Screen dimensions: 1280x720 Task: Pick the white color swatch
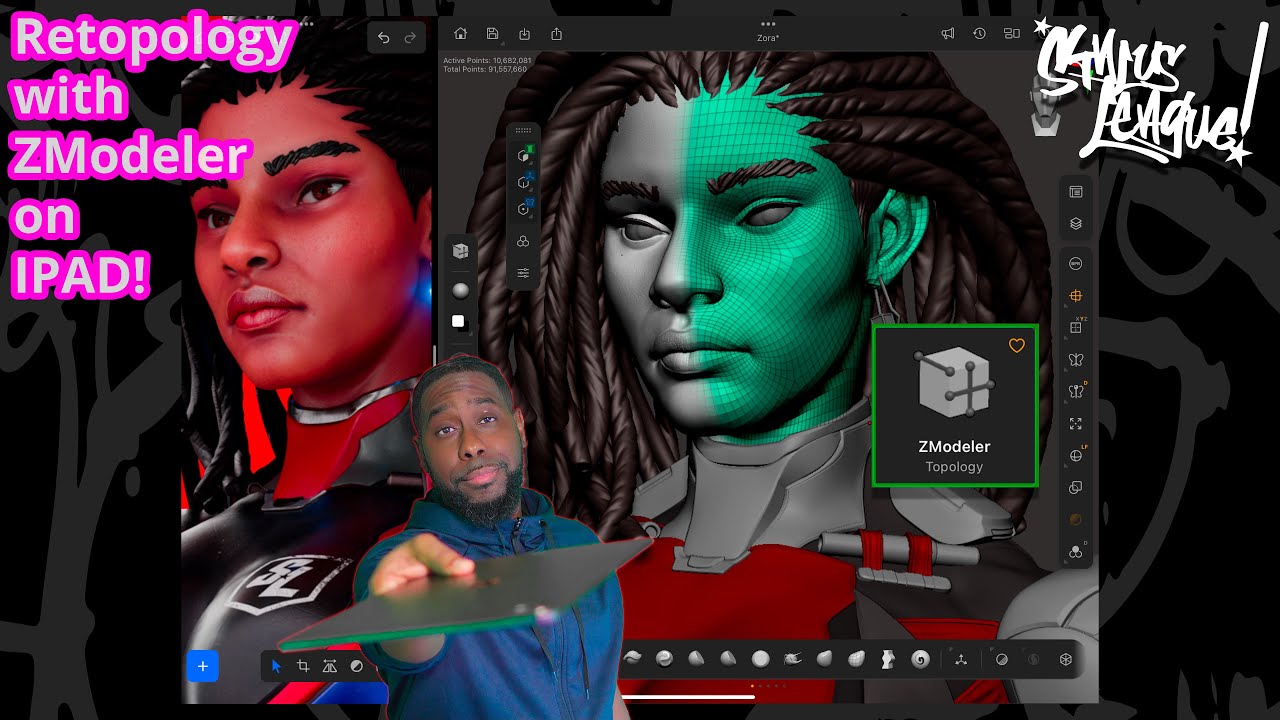click(458, 321)
